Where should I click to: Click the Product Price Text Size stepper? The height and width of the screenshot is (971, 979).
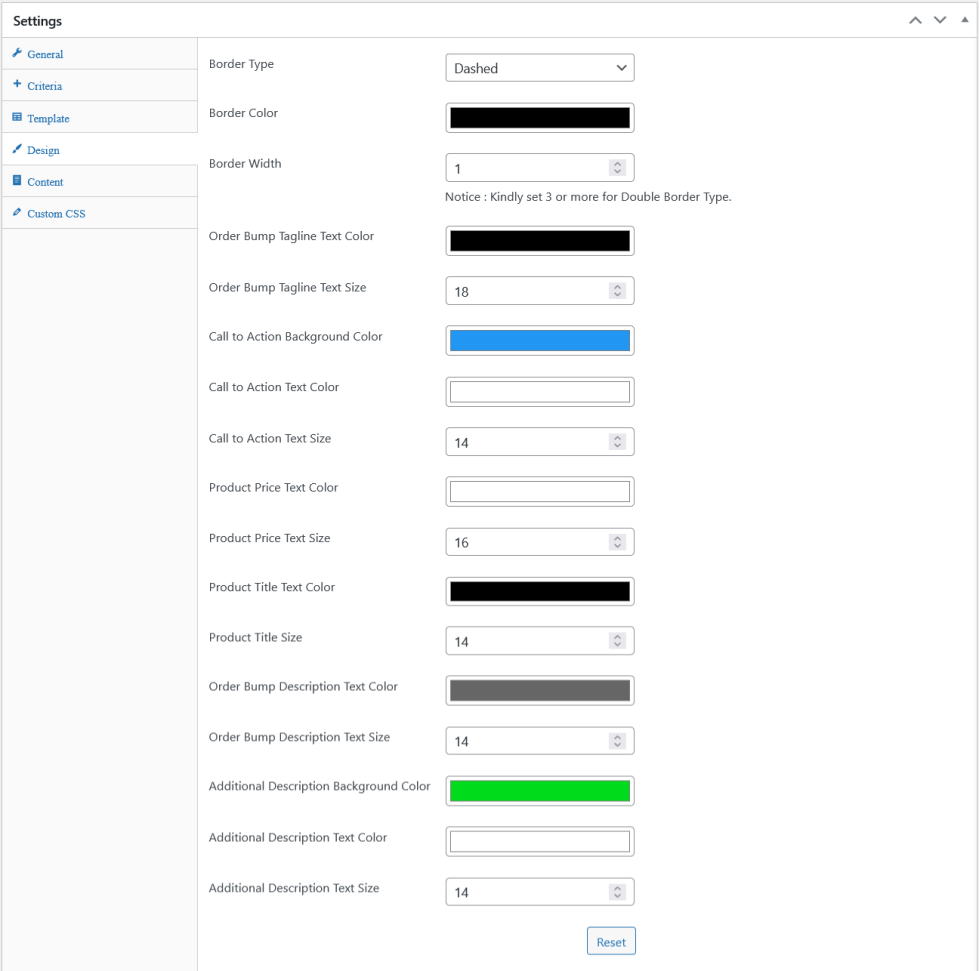pos(617,542)
